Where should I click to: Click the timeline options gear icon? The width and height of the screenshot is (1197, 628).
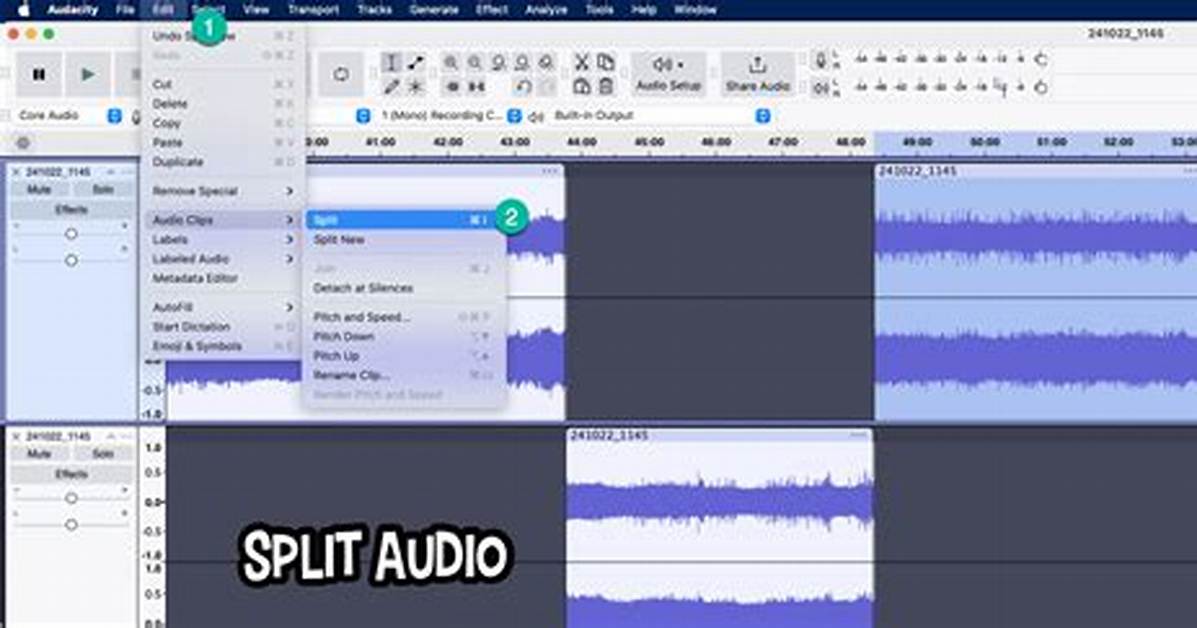pos(24,143)
